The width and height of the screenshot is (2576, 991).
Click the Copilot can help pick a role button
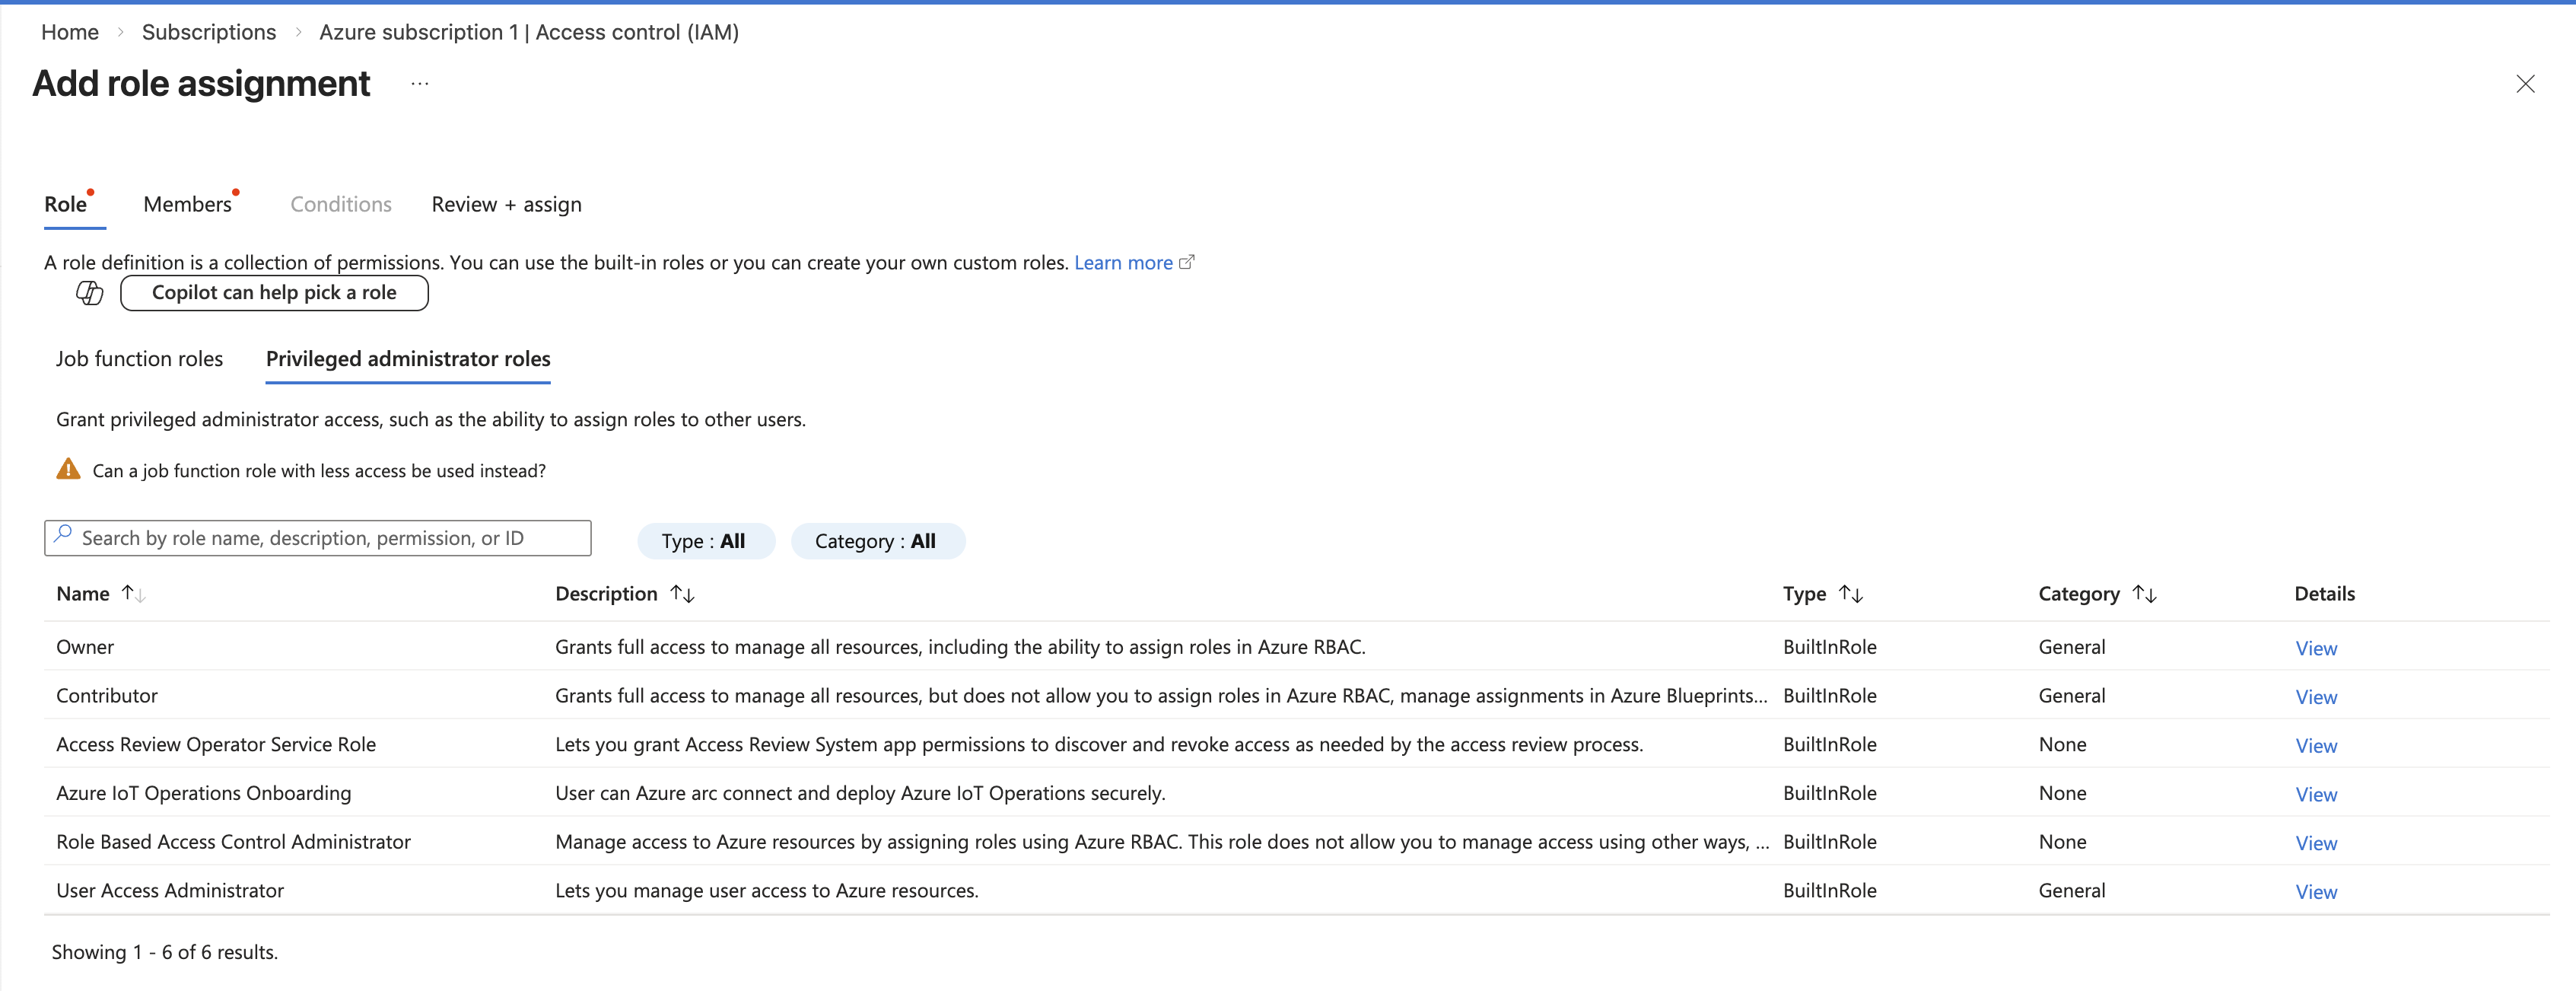click(x=274, y=292)
